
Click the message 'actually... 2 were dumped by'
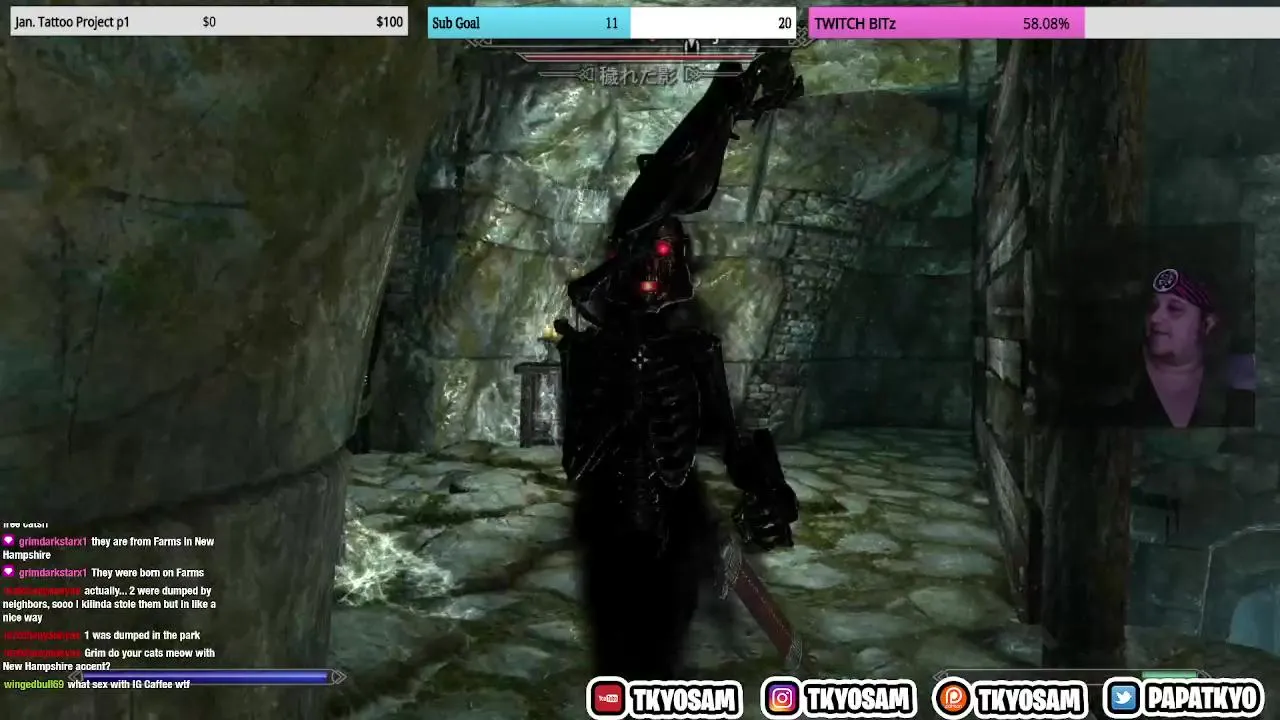click(109, 604)
